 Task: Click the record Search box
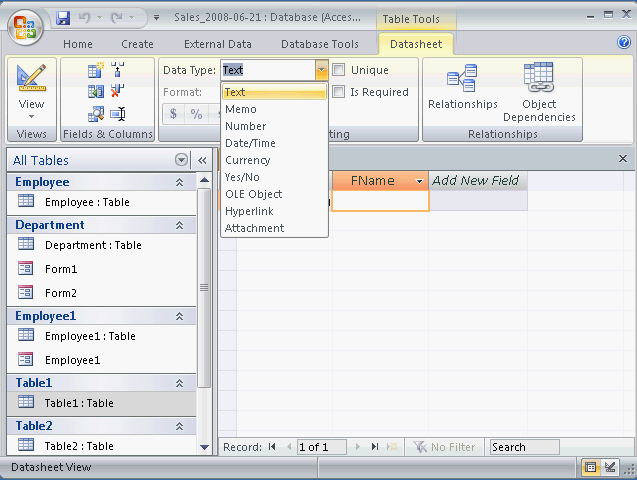[524, 447]
